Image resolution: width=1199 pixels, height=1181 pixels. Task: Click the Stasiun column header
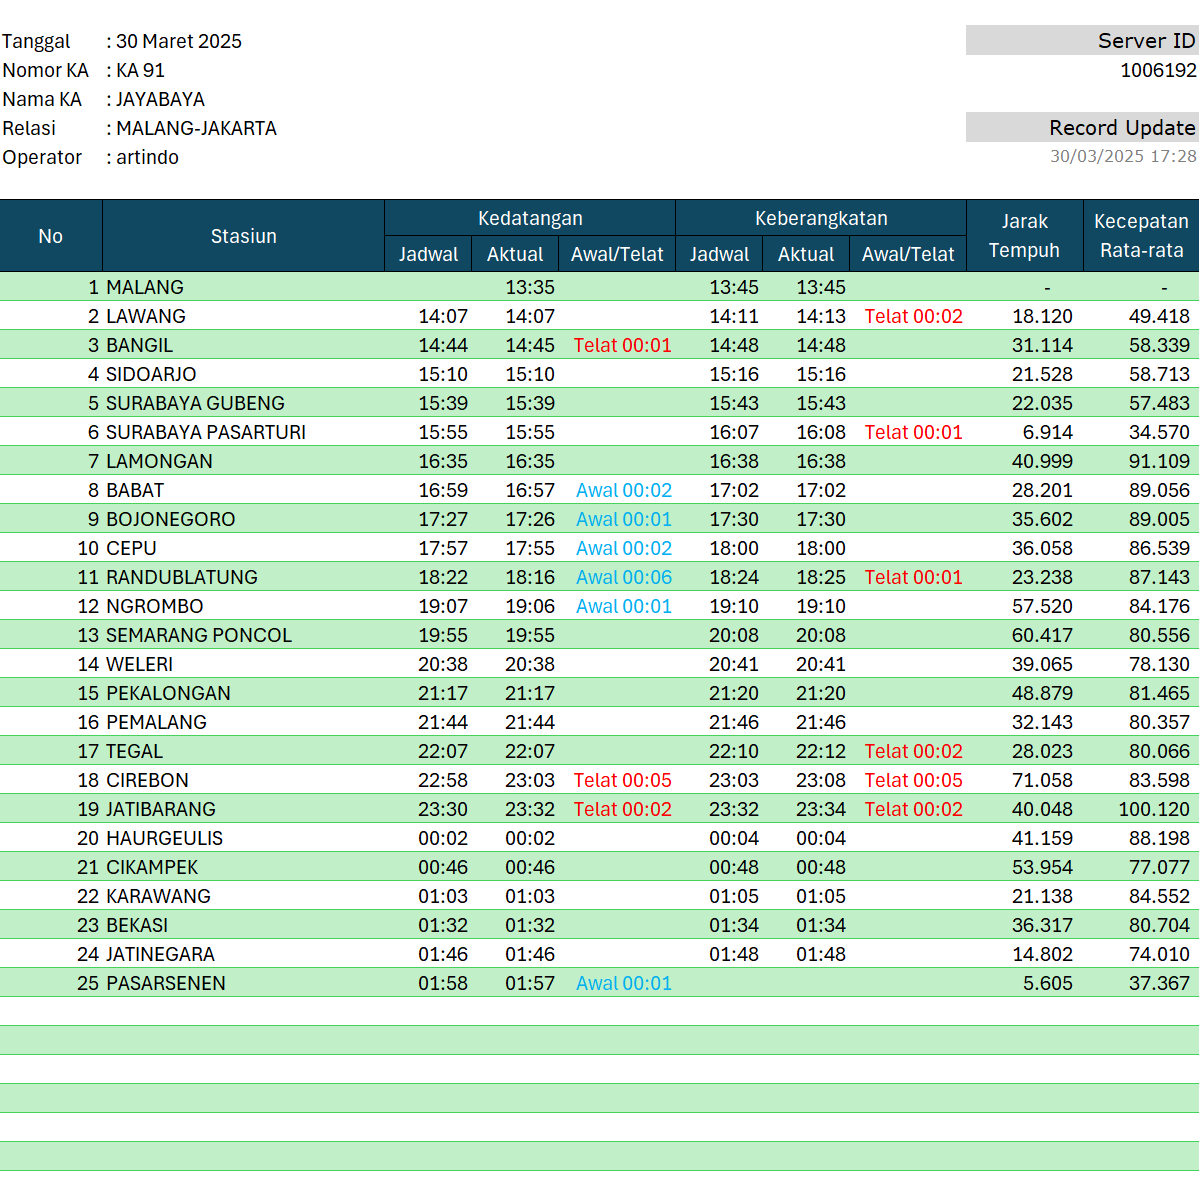(x=243, y=236)
